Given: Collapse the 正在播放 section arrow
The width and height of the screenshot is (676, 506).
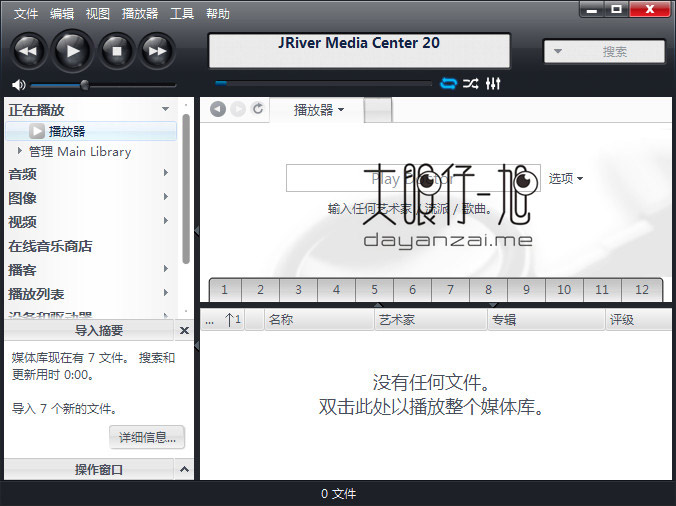Looking at the screenshot, I should 166,109.
